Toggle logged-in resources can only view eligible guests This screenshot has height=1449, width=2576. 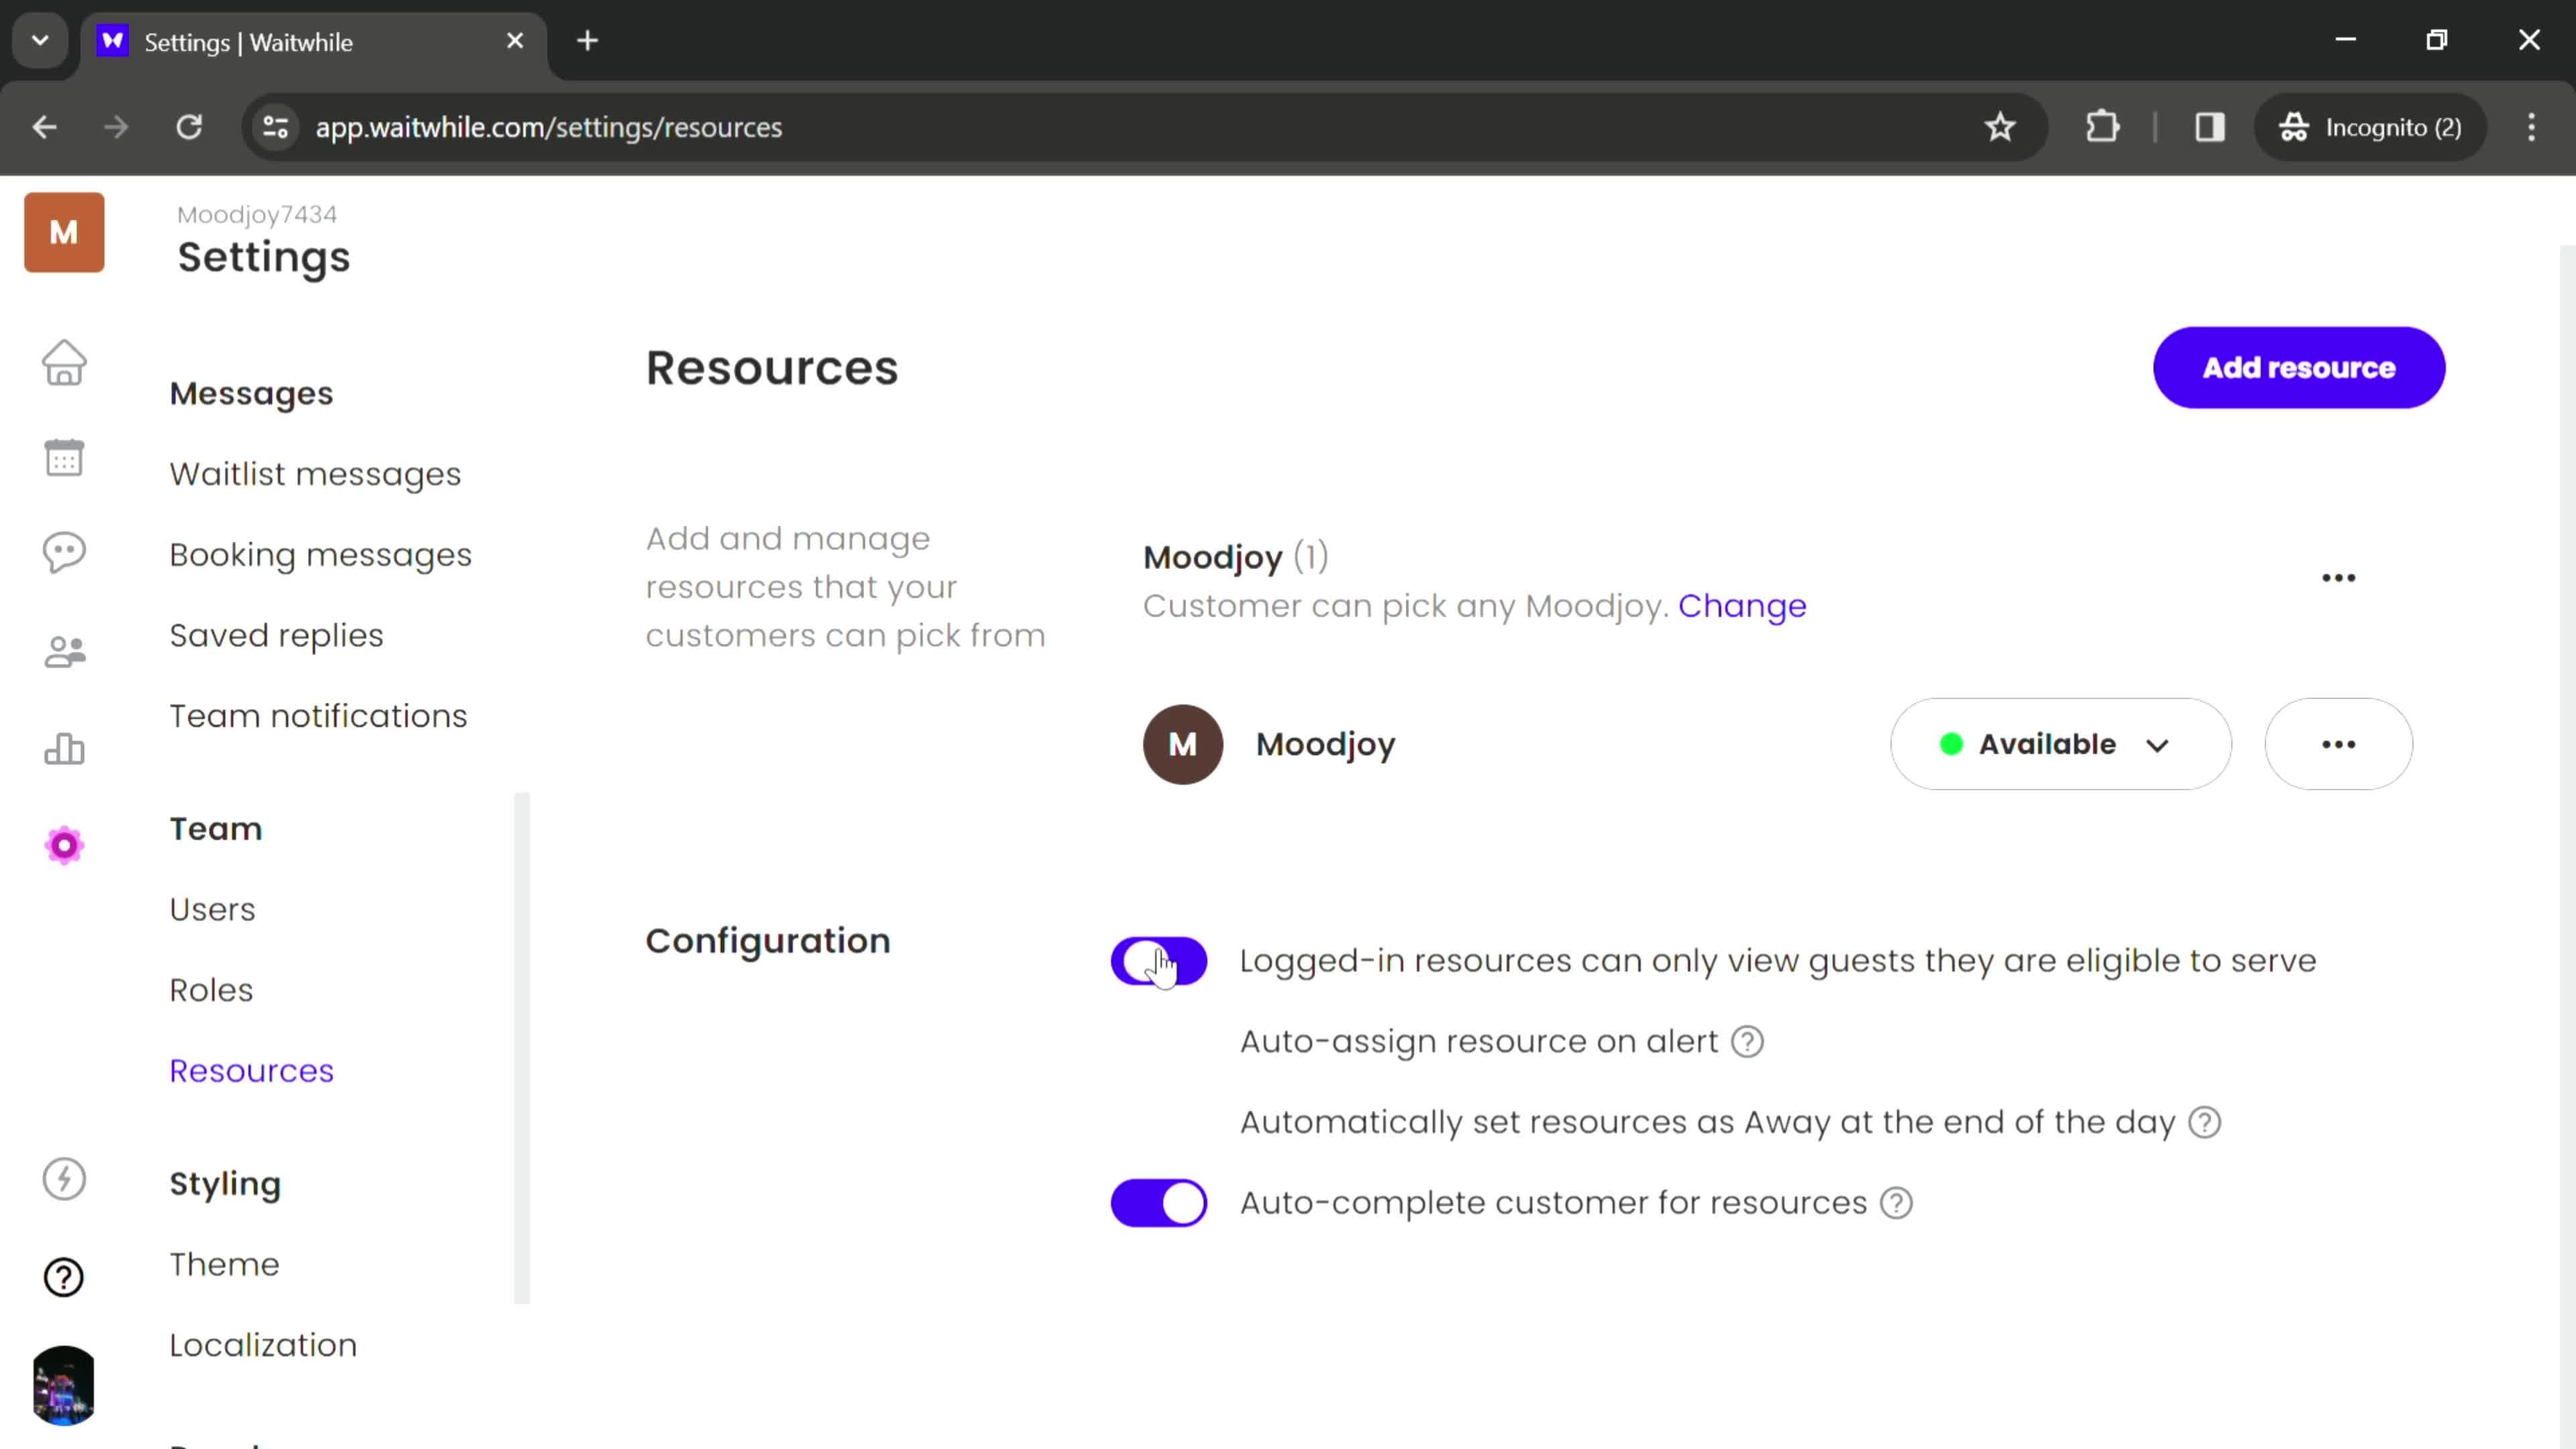(1158, 961)
